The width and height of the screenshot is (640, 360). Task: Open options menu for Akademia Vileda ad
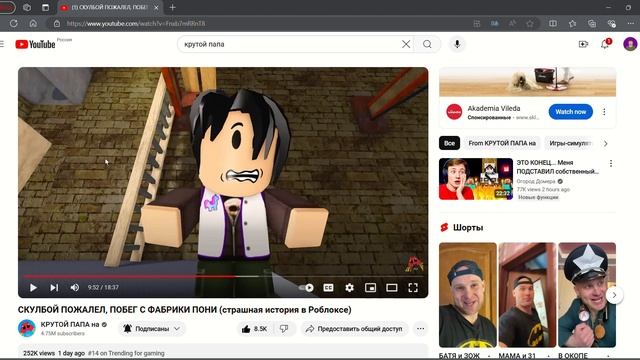point(604,112)
